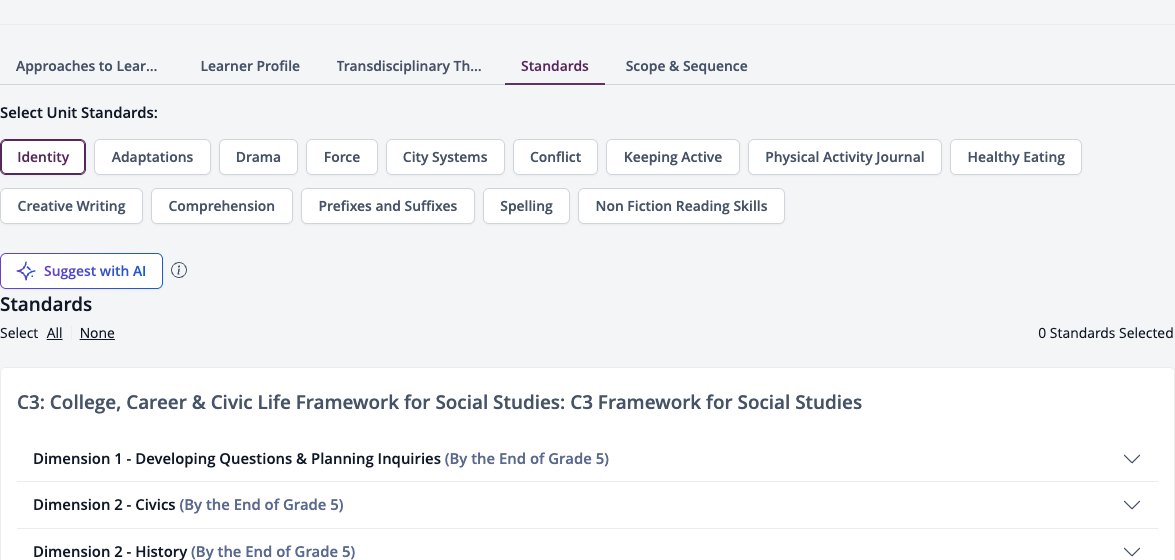
Task: Choose the Comprehension unit
Action: [222, 206]
